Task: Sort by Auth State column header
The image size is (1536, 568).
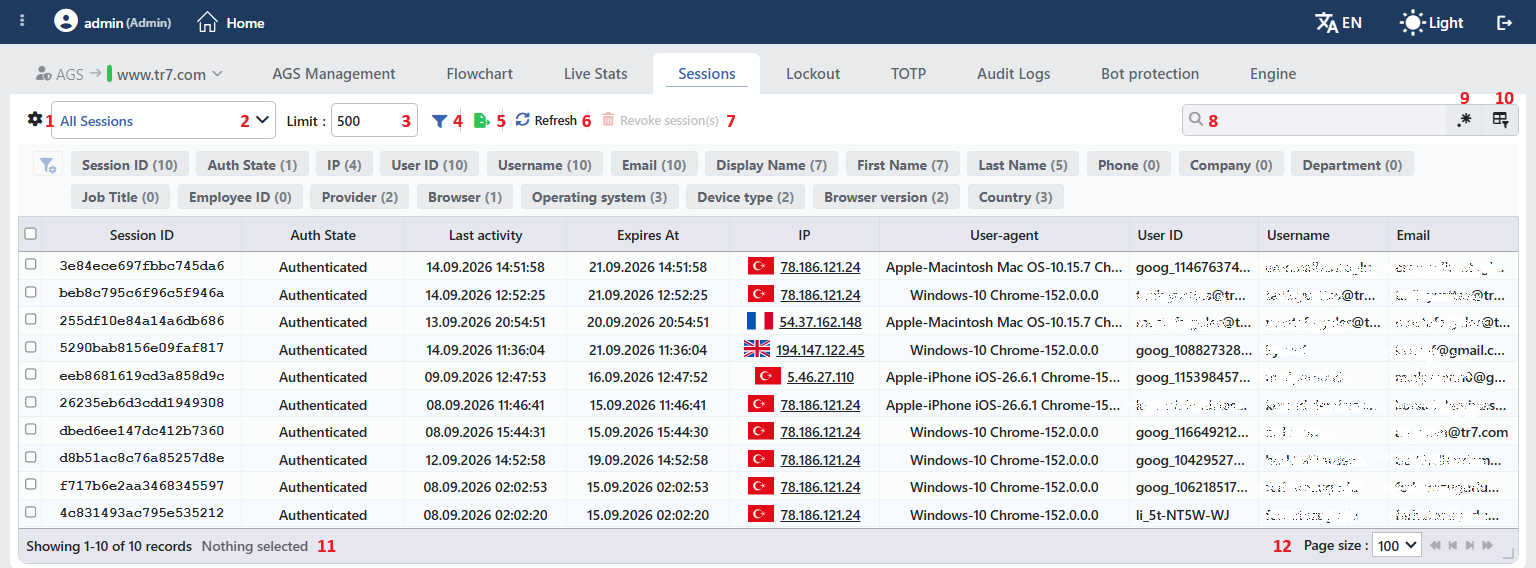Action: click(323, 235)
